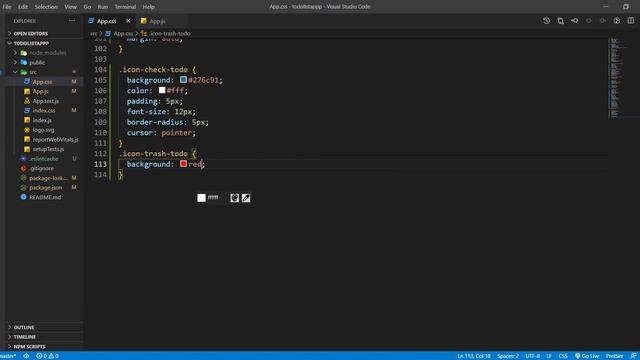The height and width of the screenshot is (360, 640).
Task: Click the LF end-of-line indicator
Action: pyautogui.click(x=549, y=356)
